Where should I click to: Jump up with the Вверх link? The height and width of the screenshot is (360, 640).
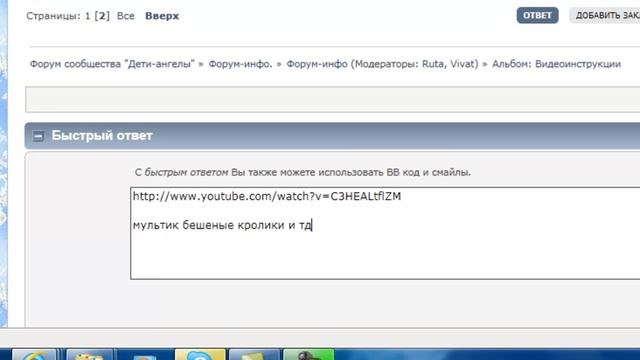[x=162, y=16]
